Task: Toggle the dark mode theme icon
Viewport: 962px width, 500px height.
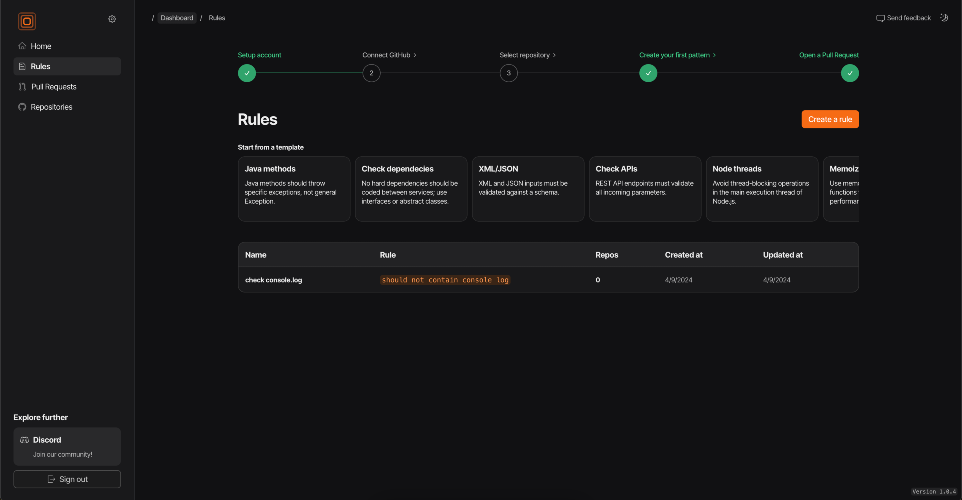Action: [x=944, y=18]
